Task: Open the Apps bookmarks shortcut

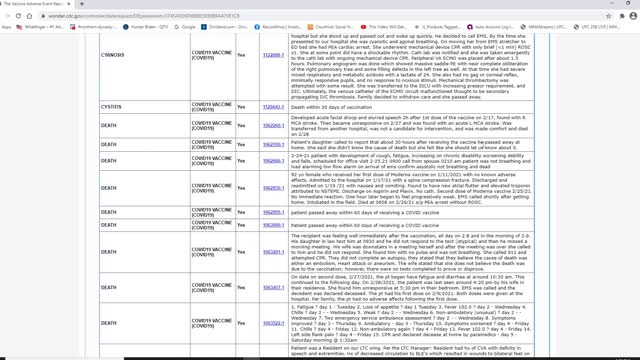Action: 6,27
